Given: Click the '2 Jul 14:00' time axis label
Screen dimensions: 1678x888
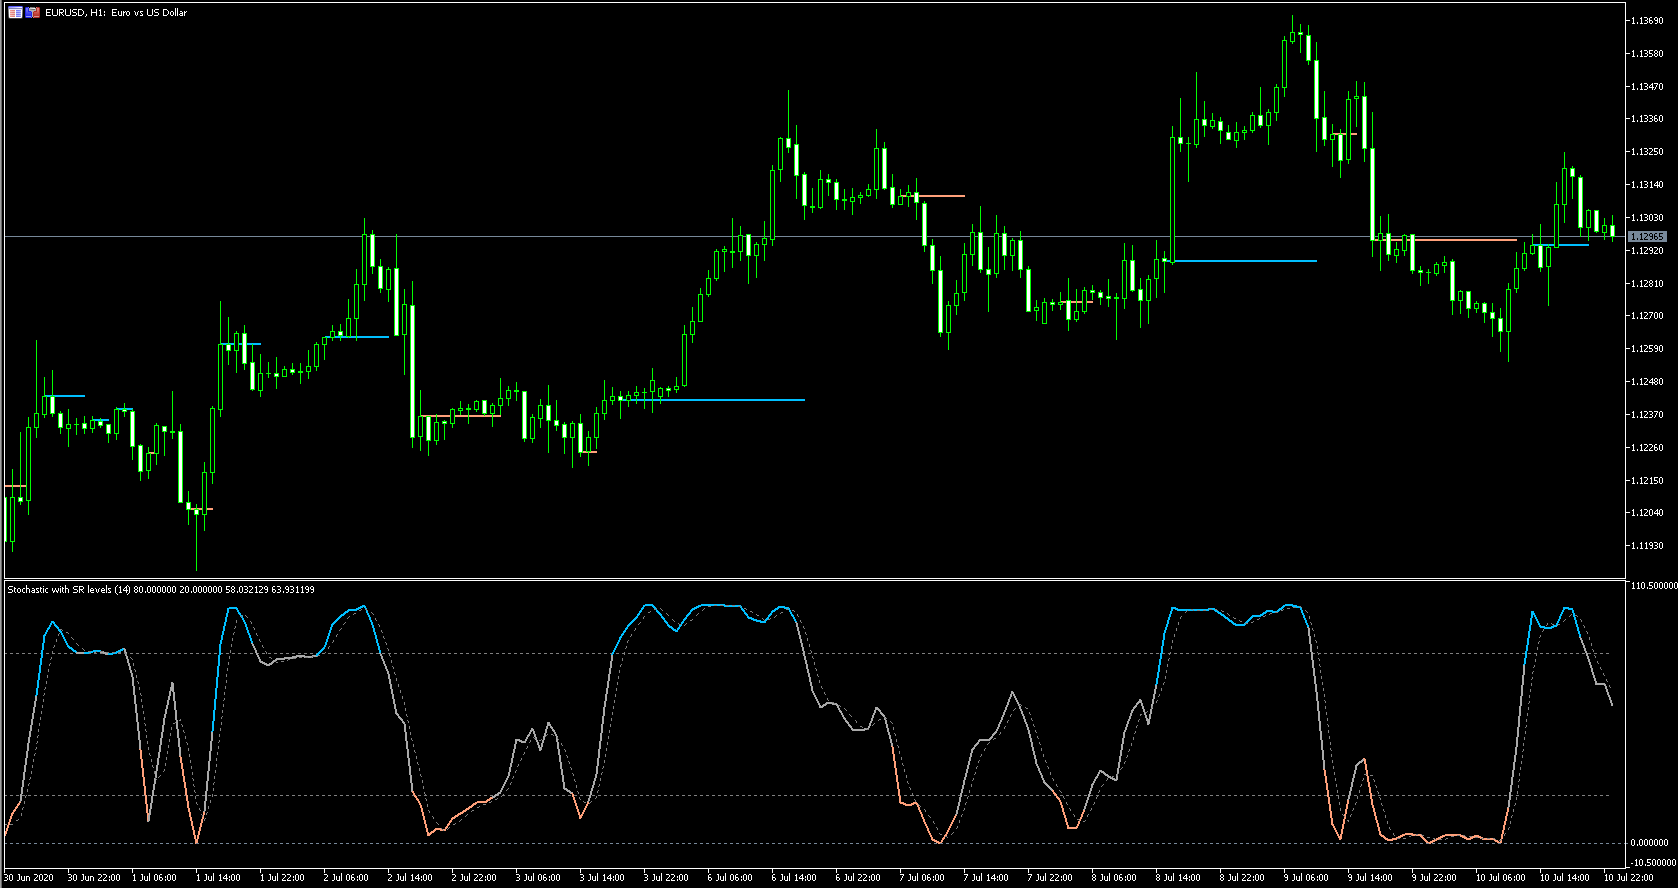Looking at the screenshot, I should [x=410, y=878].
